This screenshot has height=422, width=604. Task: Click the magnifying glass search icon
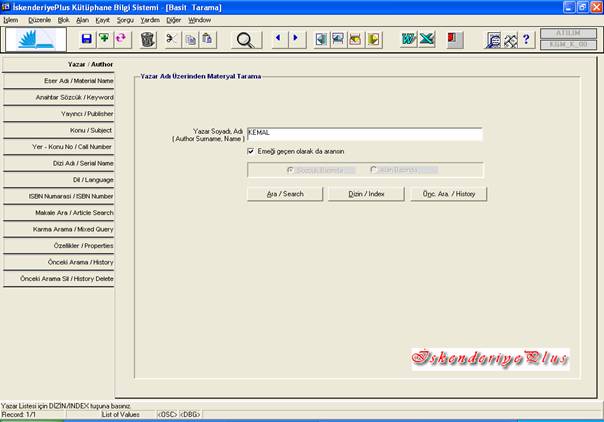coord(245,40)
